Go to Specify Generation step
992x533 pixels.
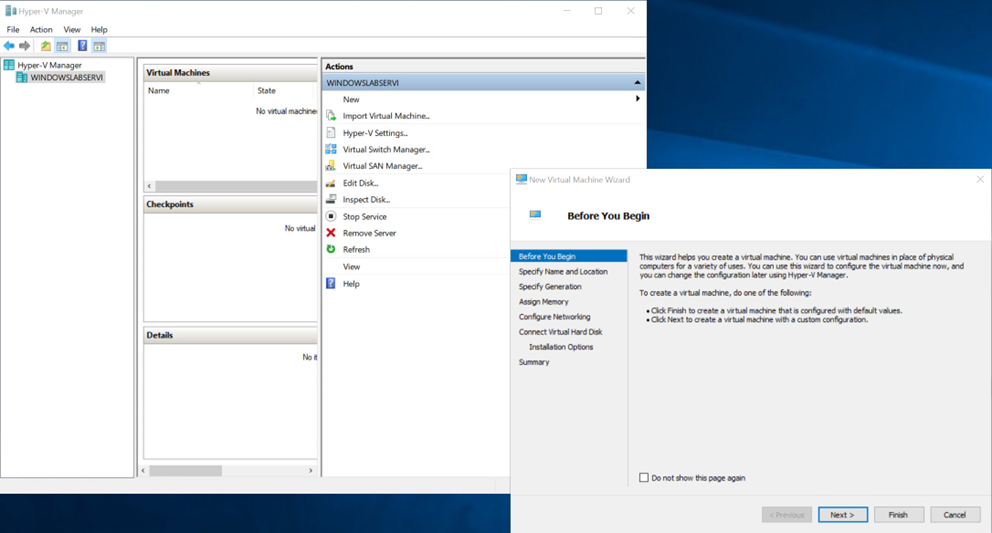click(550, 287)
